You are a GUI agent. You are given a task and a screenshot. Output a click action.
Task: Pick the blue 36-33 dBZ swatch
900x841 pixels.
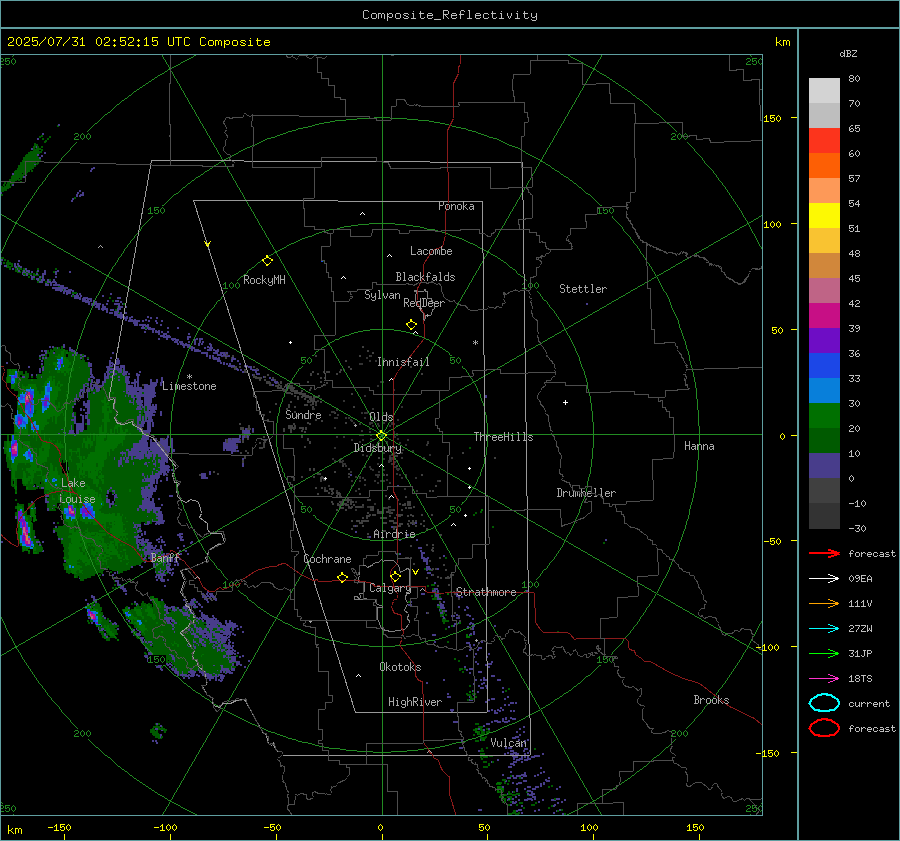824,366
